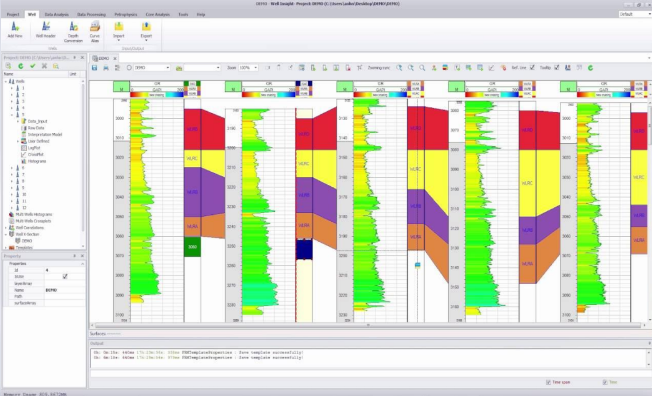652x396 pixels.
Task: Expand the Well Correlations node
Action: tap(6, 228)
